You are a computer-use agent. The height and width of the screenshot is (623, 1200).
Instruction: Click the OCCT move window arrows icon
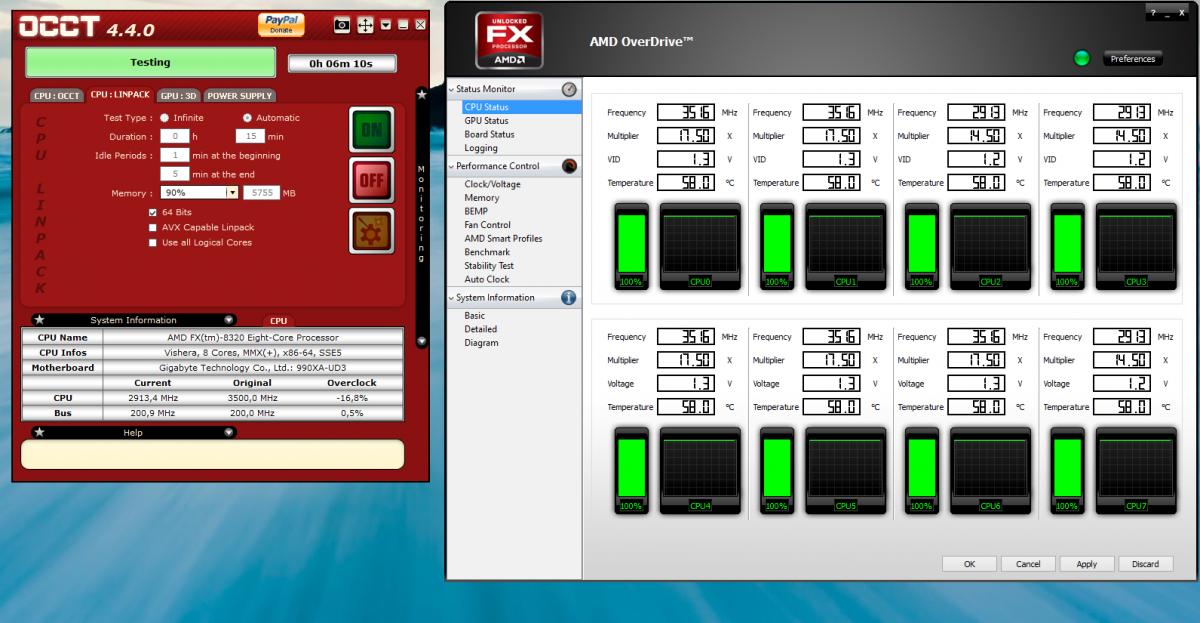pos(365,25)
